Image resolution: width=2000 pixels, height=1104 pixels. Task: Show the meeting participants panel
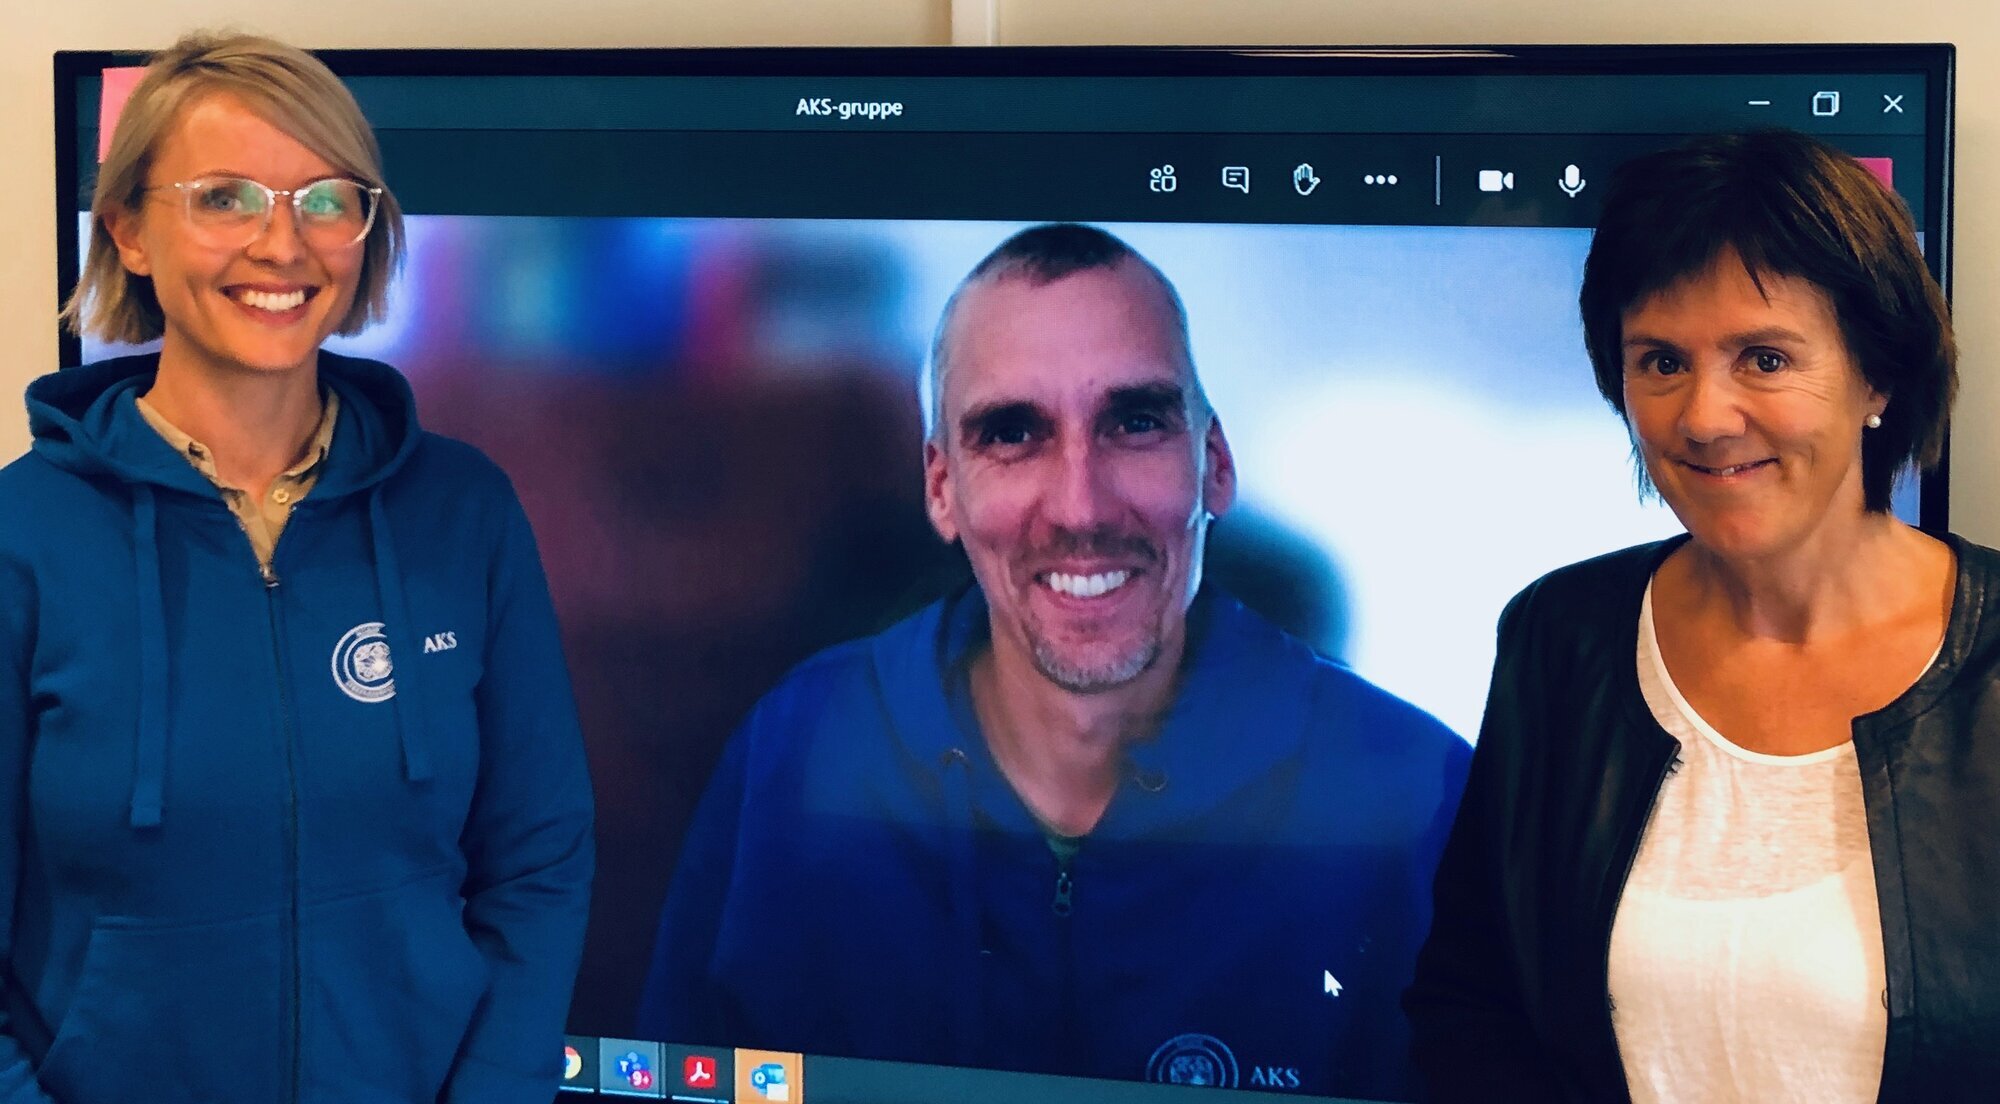click(1162, 180)
